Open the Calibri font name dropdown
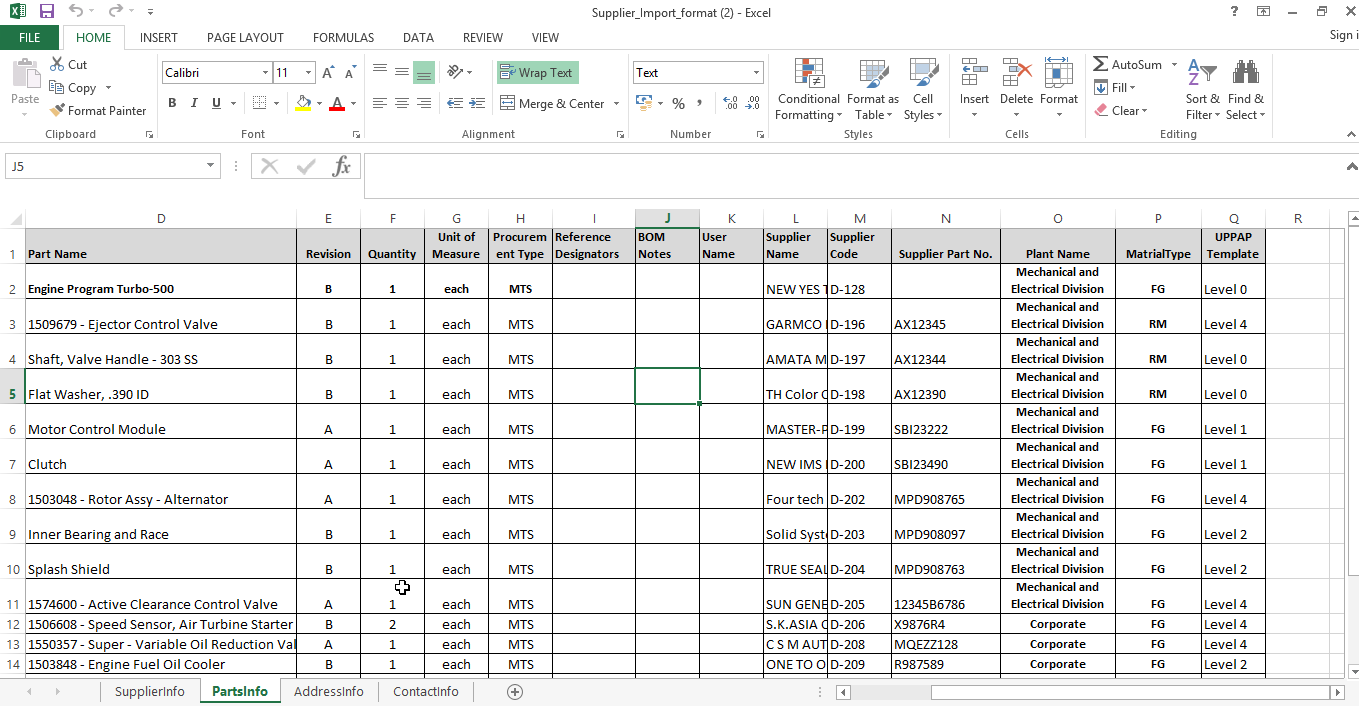Screen dimensions: 1359x706 pyautogui.click(x=265, y=73)
